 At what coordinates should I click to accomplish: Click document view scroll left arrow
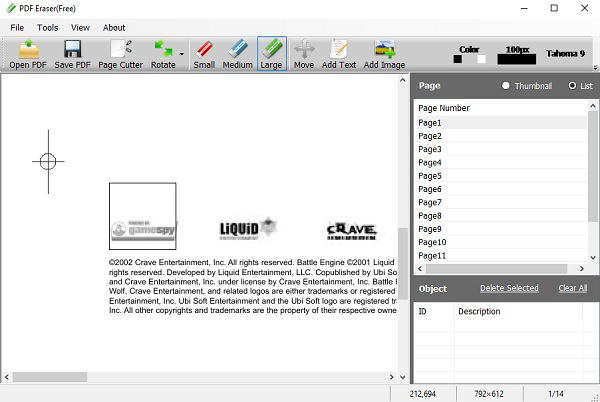pos(7,377)
